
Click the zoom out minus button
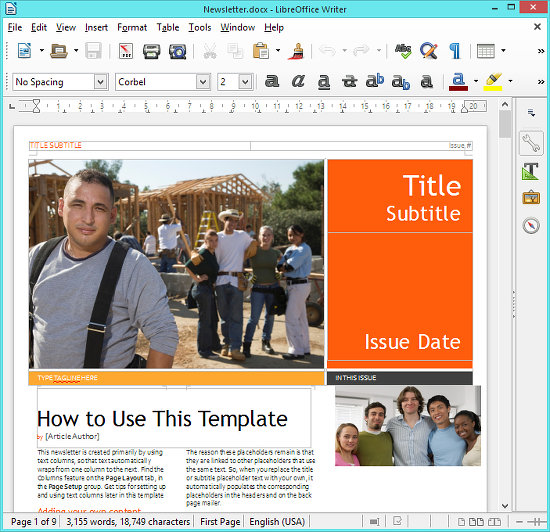tap(519, 522)
